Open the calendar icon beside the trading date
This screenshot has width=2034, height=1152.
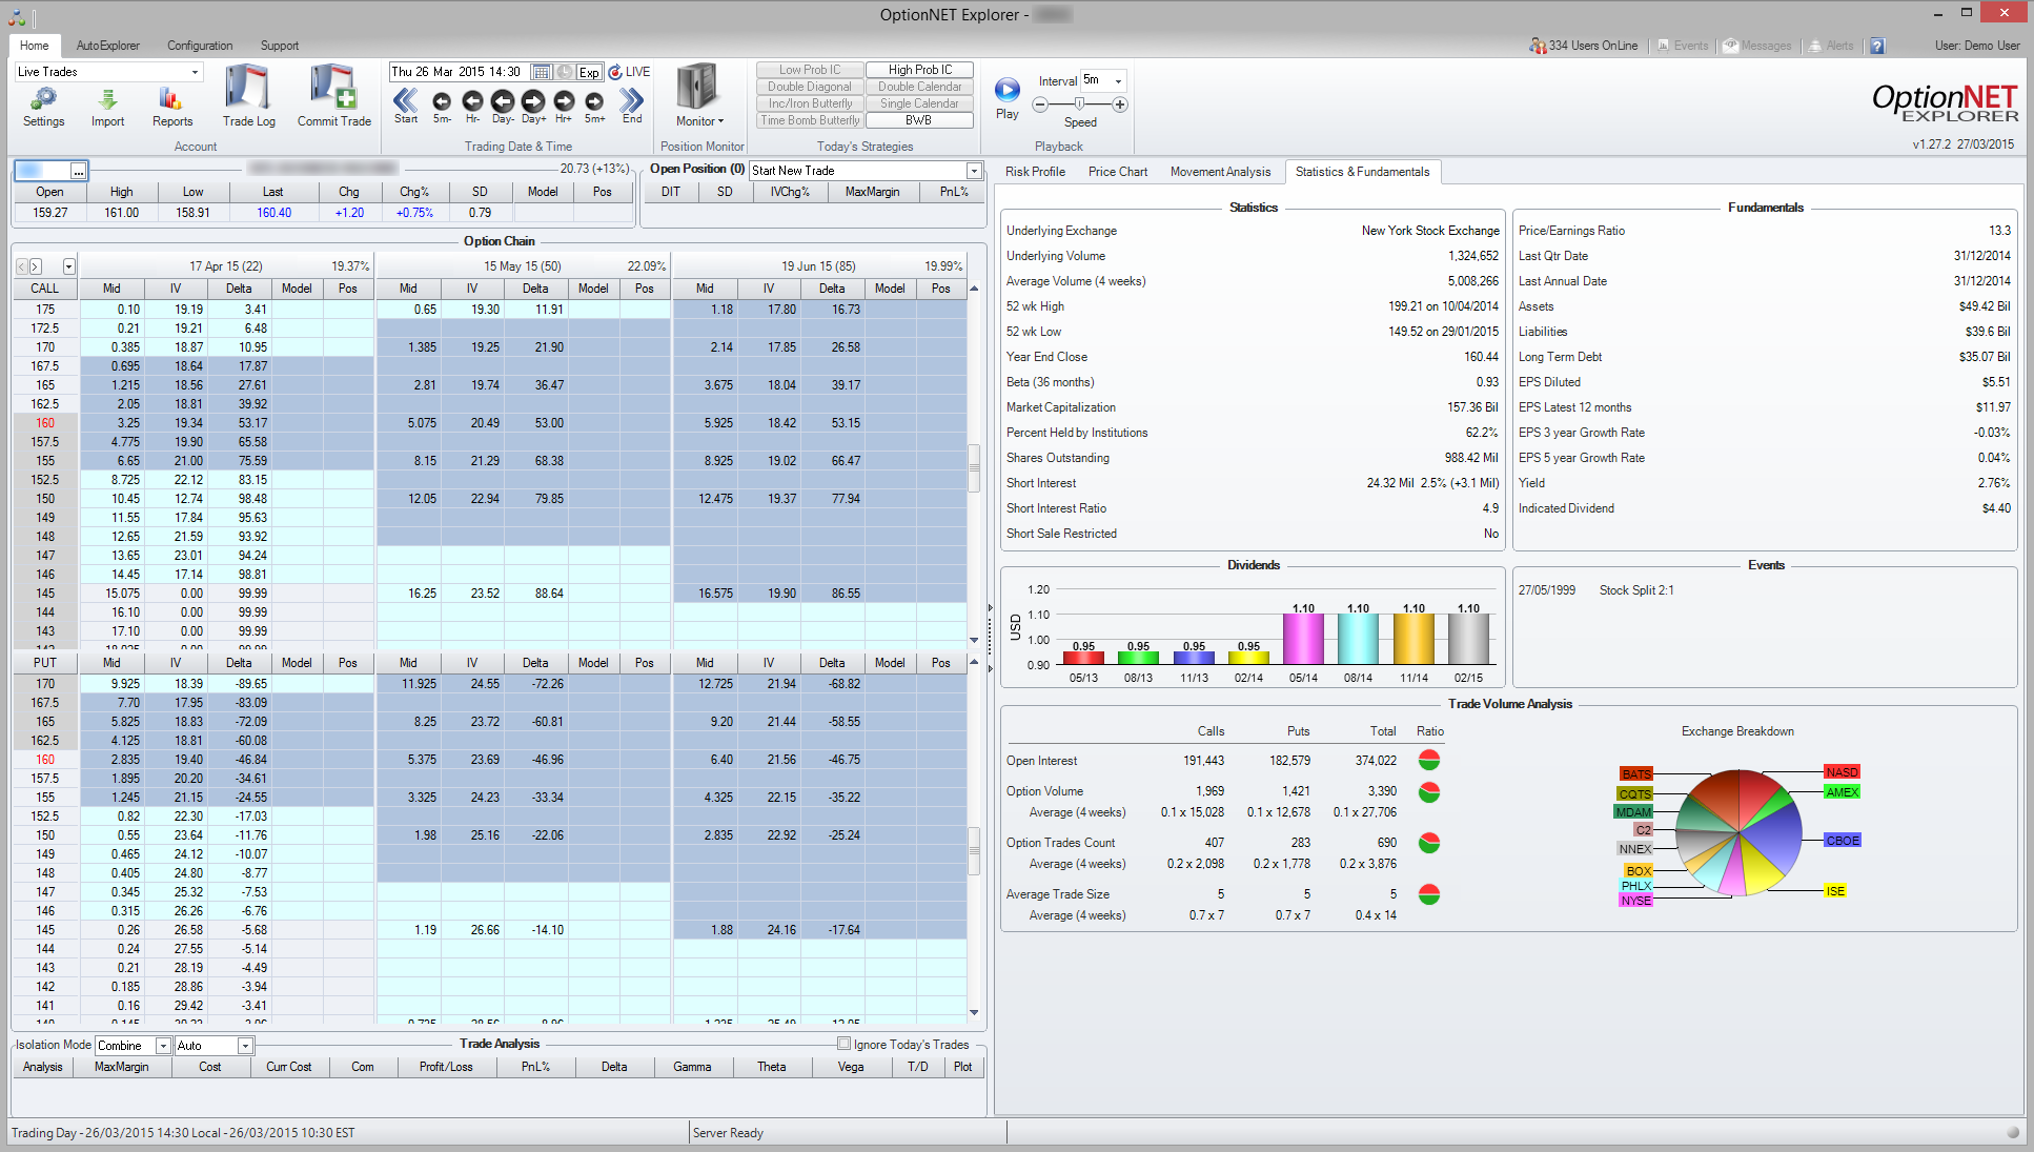542,71
